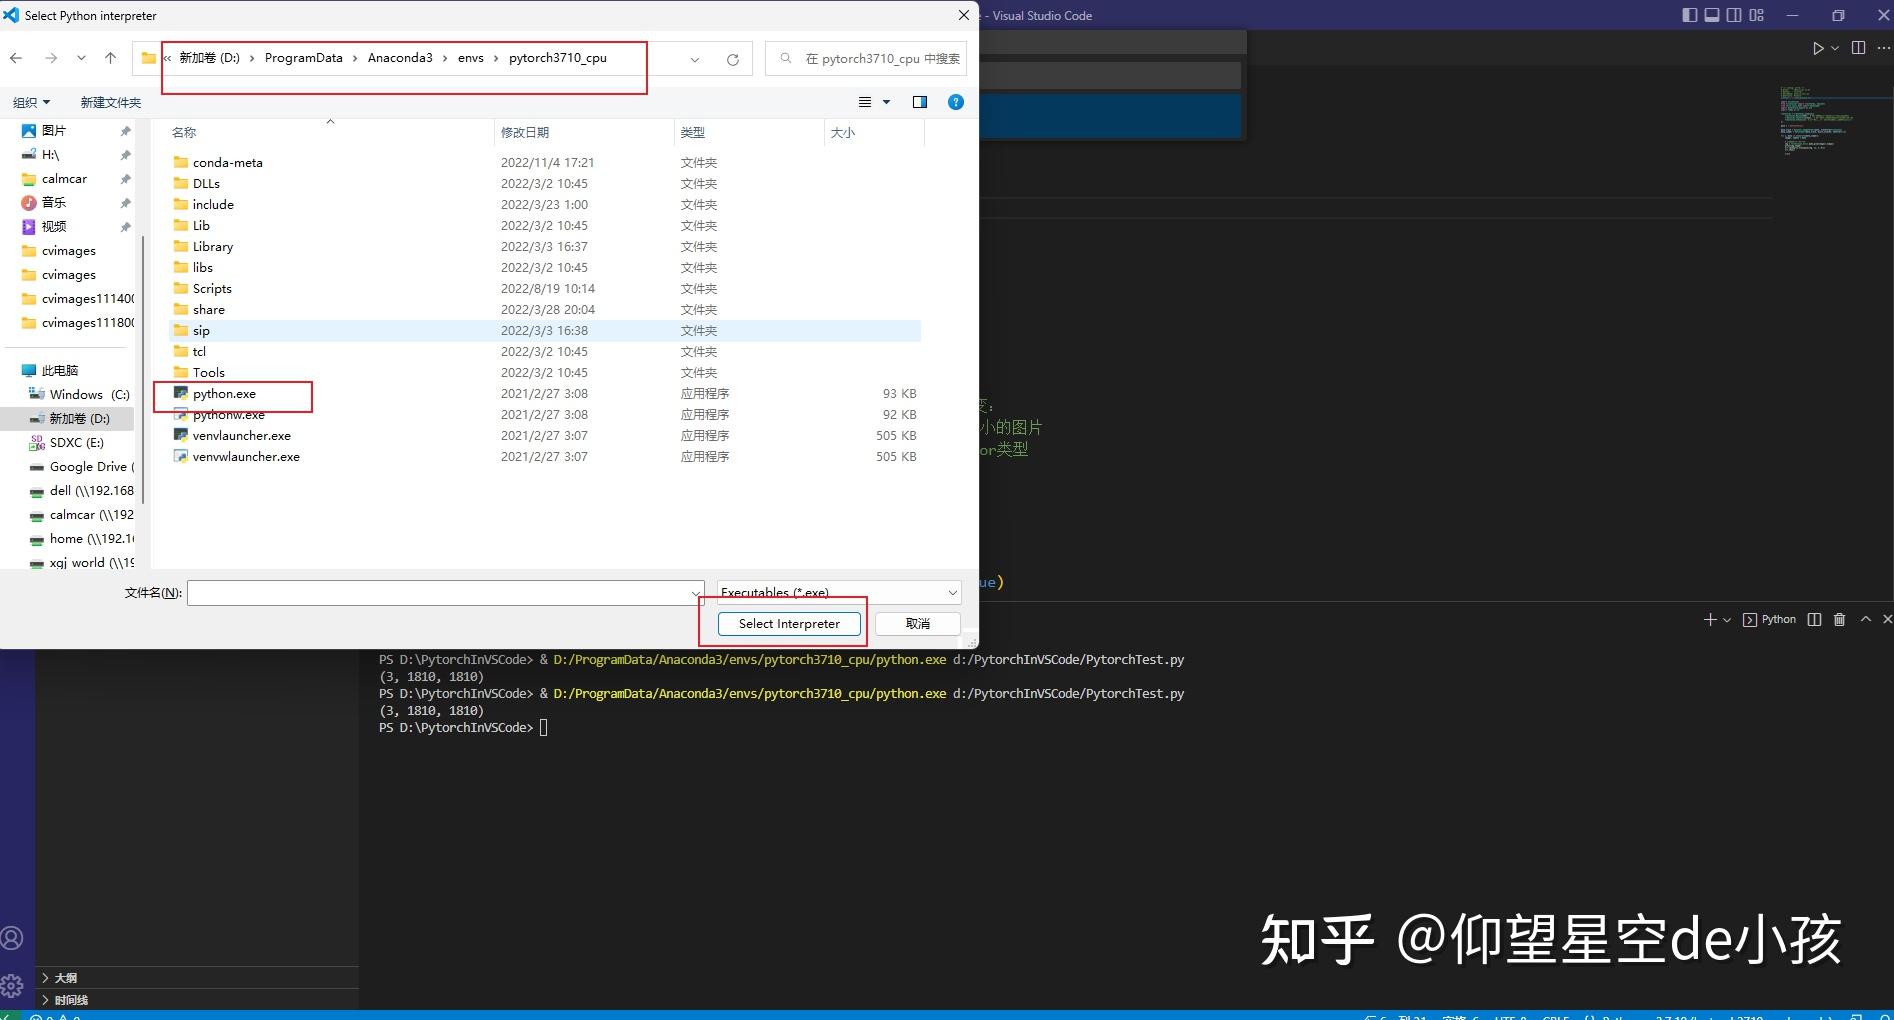Select python.exe in the file list
This screenshot has height=1020, width=1894.
[x=224, y=393]
